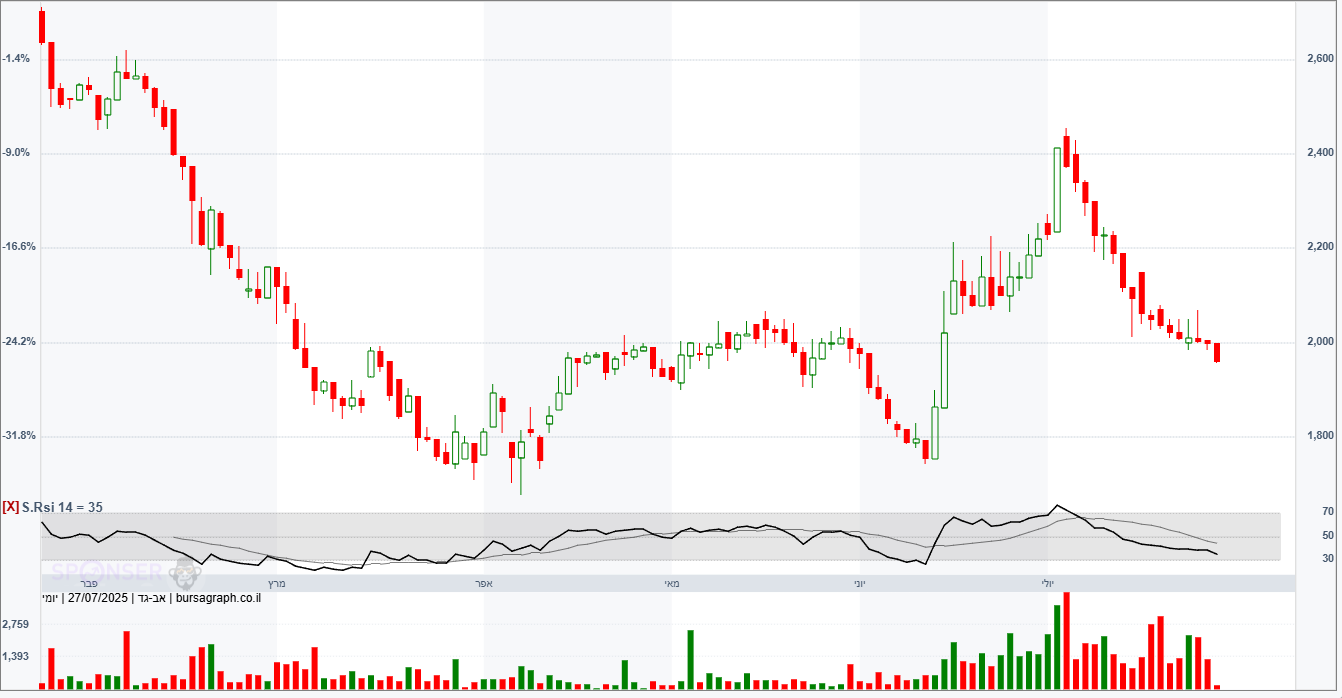Click the -16.6% change label
Viewport: 1342px width, 698px height.
(x=19, y=247)
